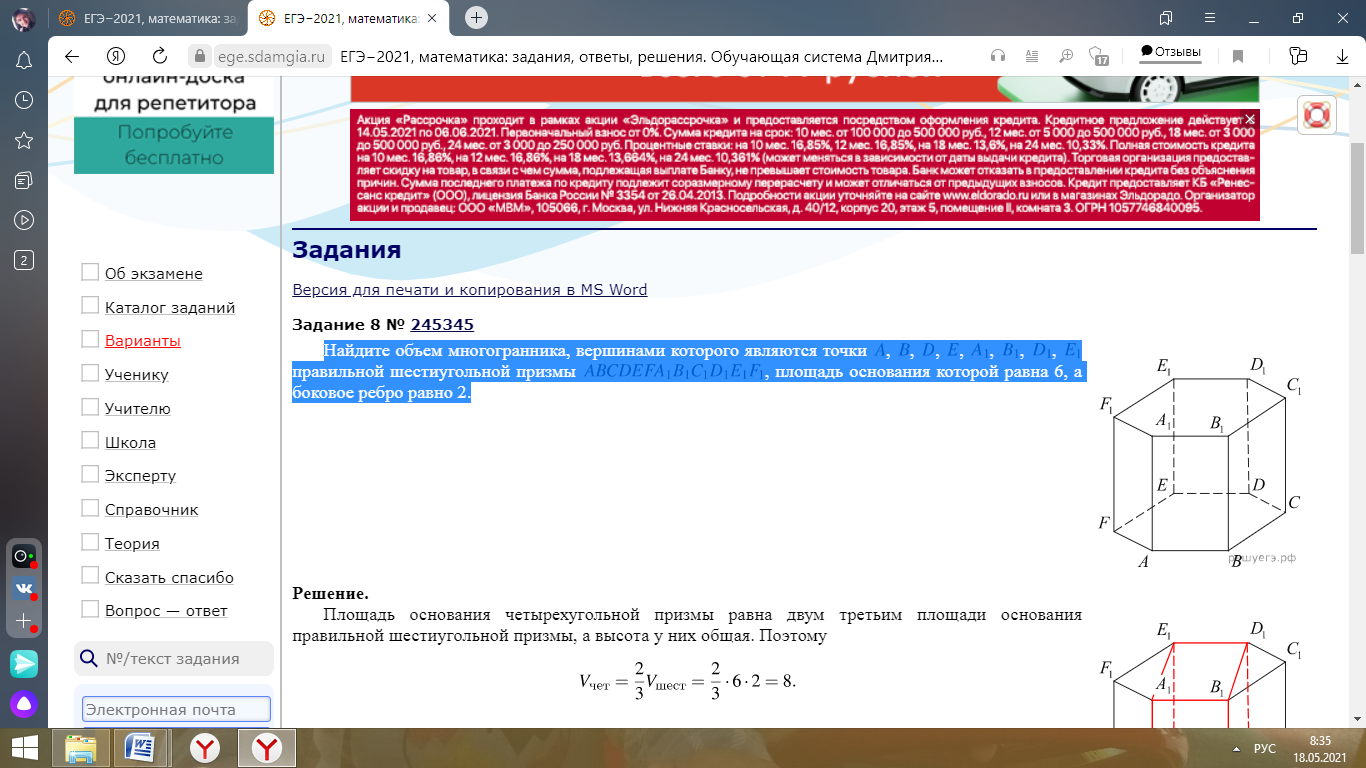This screenshot has width=1366, height=768.
Task: Open File Explorer from the taskbar
Action: tap(81, 747)
